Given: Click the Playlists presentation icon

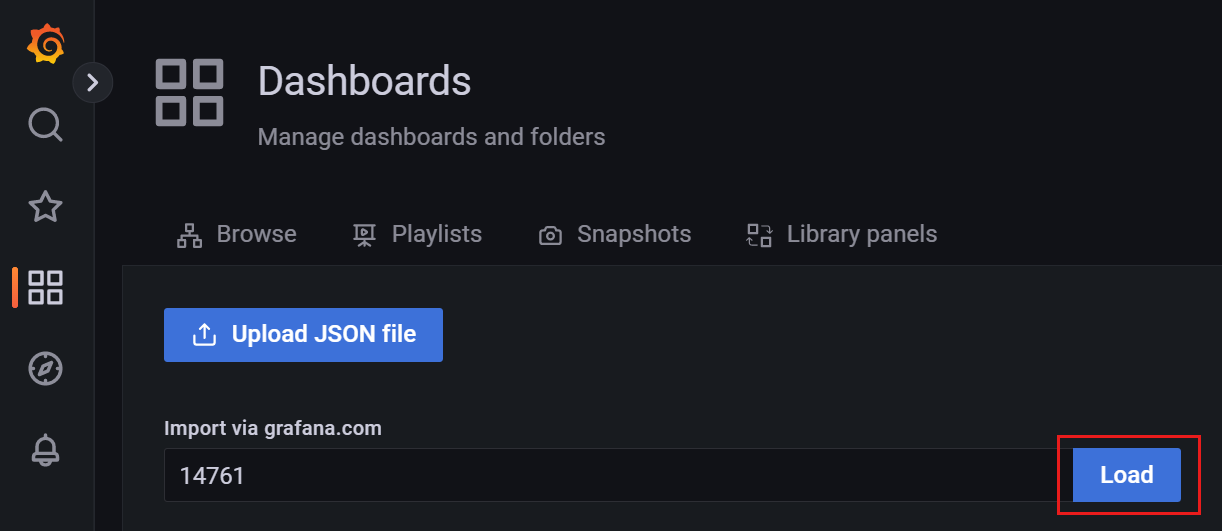Looking at the screenshot, I should [x=364, y=235].
